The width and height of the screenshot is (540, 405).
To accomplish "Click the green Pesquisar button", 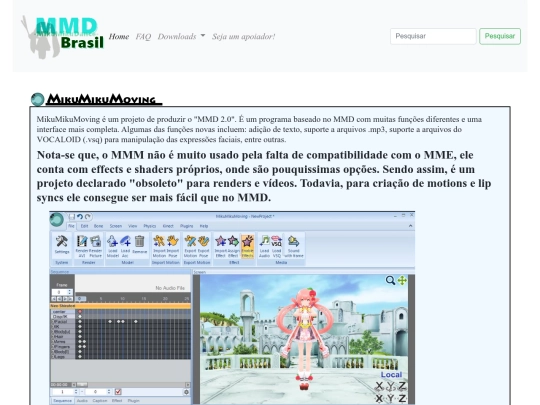I will pyautogui.click(x=500, y=36).
